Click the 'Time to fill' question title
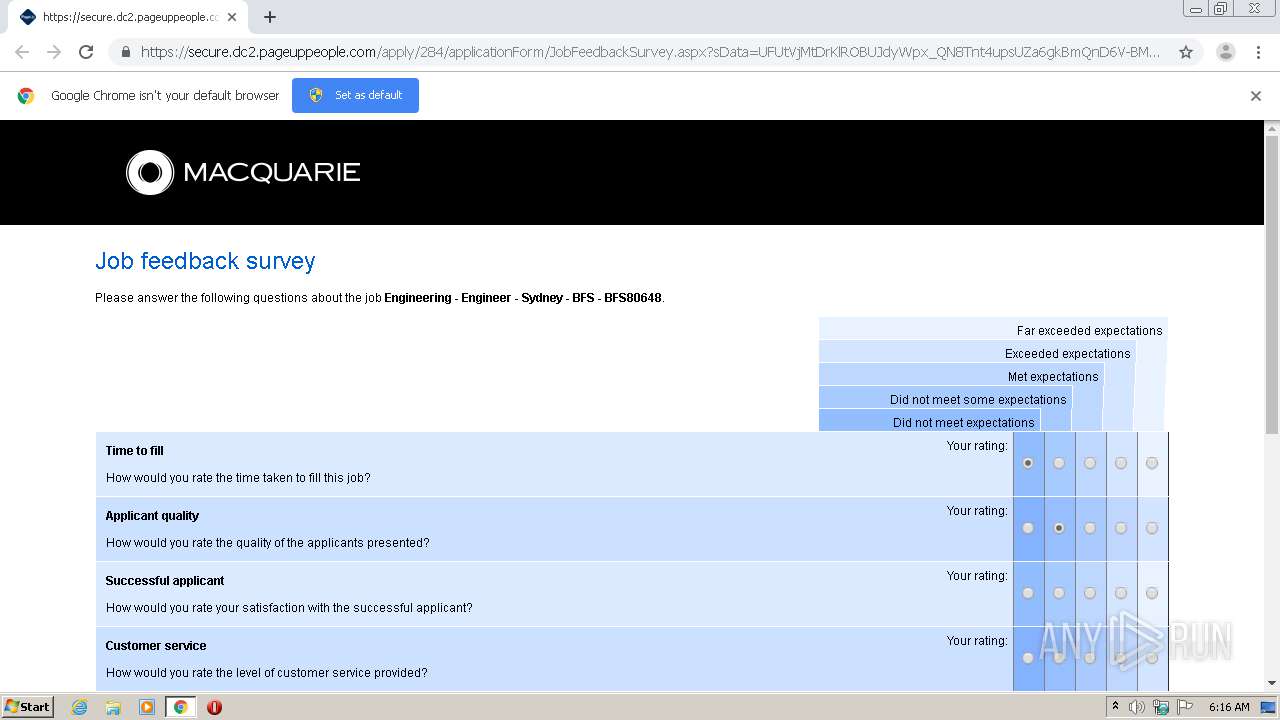 (x=134, y=451)
